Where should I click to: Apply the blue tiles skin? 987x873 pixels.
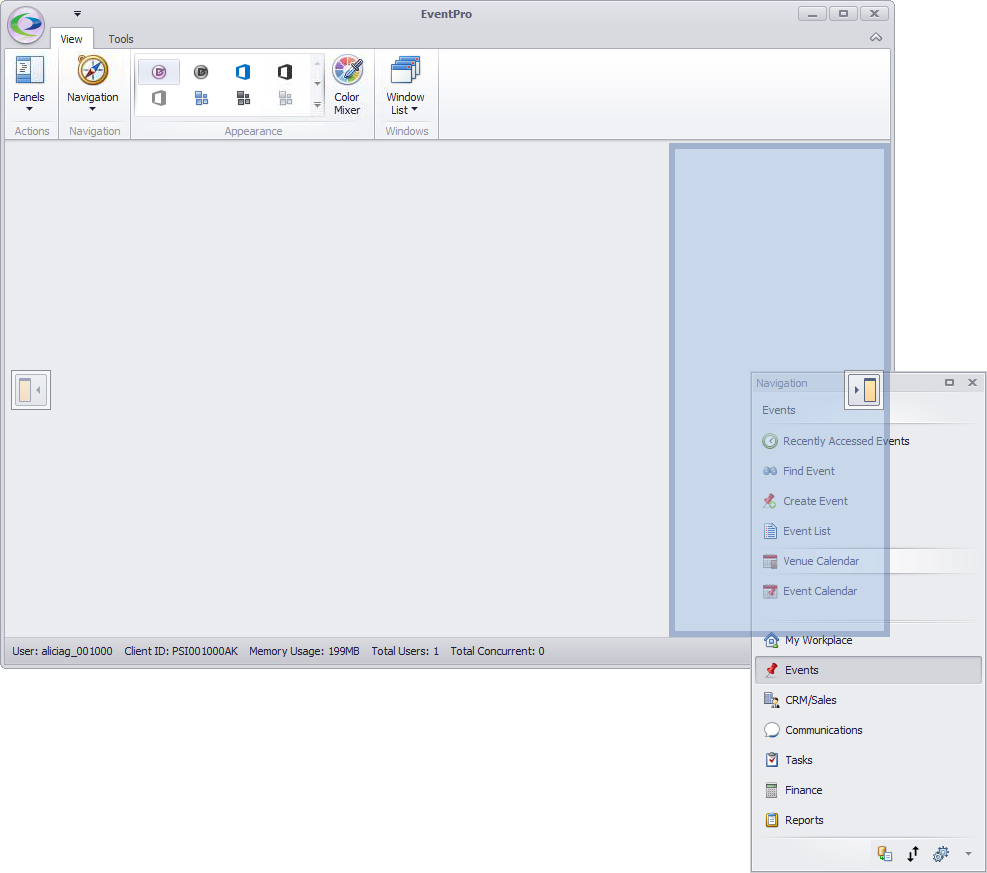point(201,98)
